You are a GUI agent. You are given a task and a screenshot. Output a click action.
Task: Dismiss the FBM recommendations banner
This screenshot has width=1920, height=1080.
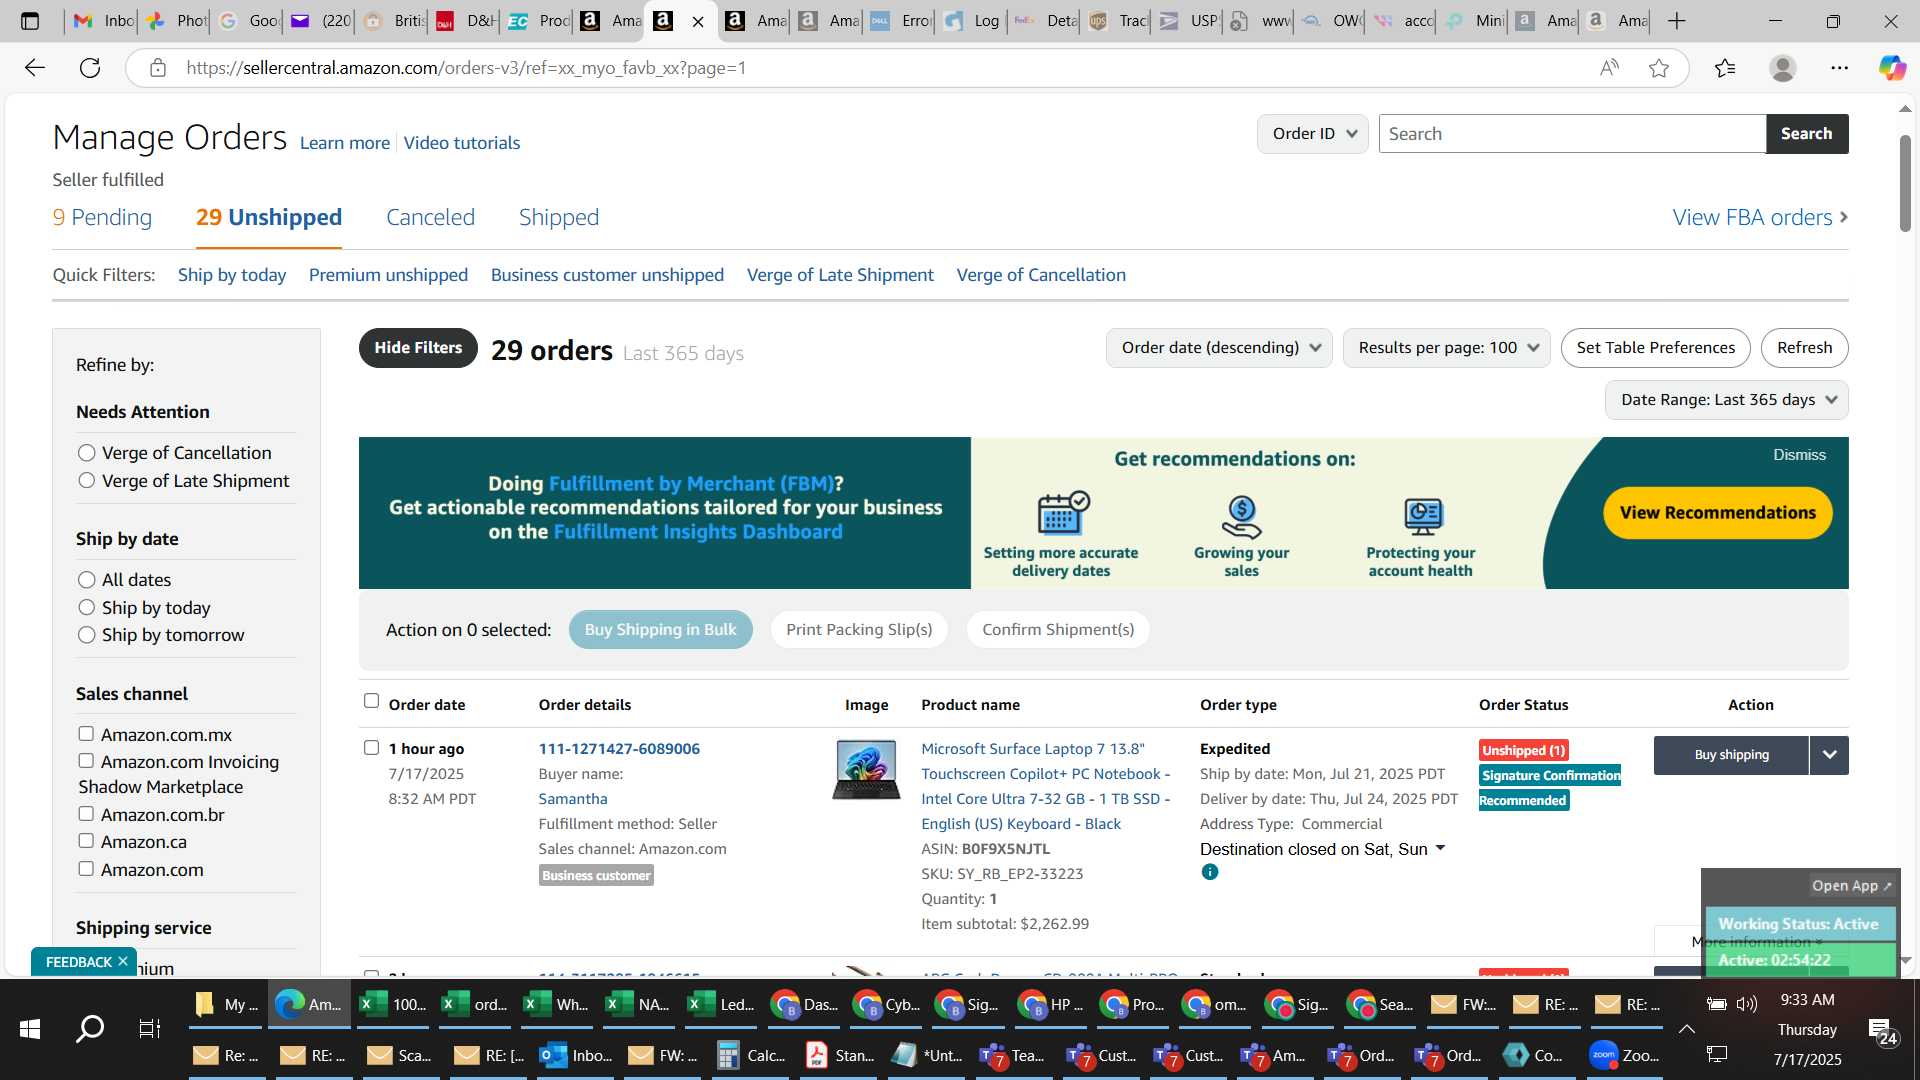pyautogui.click(x=1799, y=455)
